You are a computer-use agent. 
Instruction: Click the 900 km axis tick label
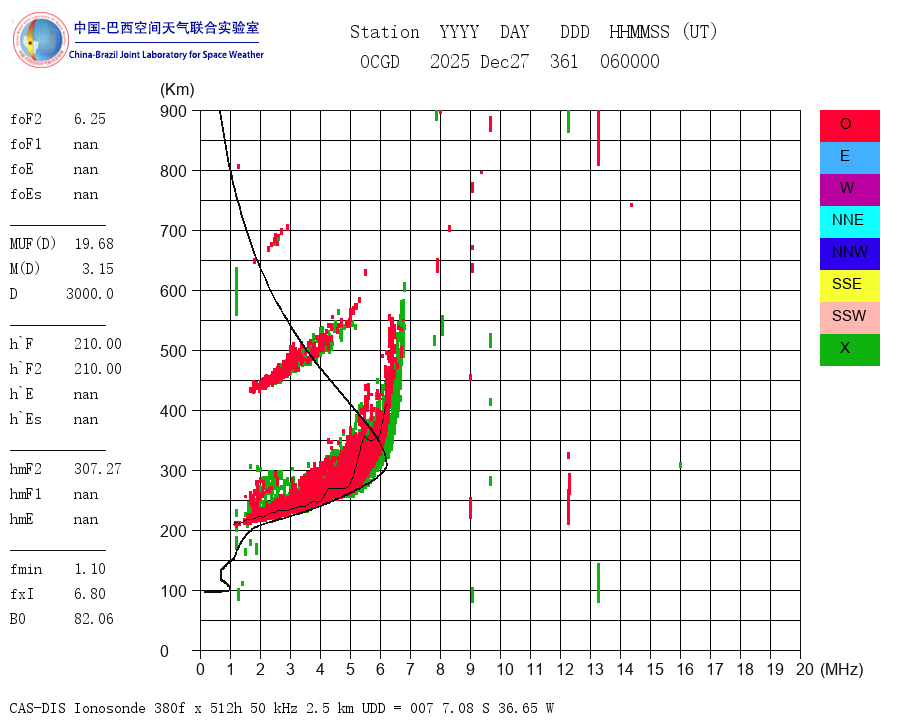tap(173, 111)
